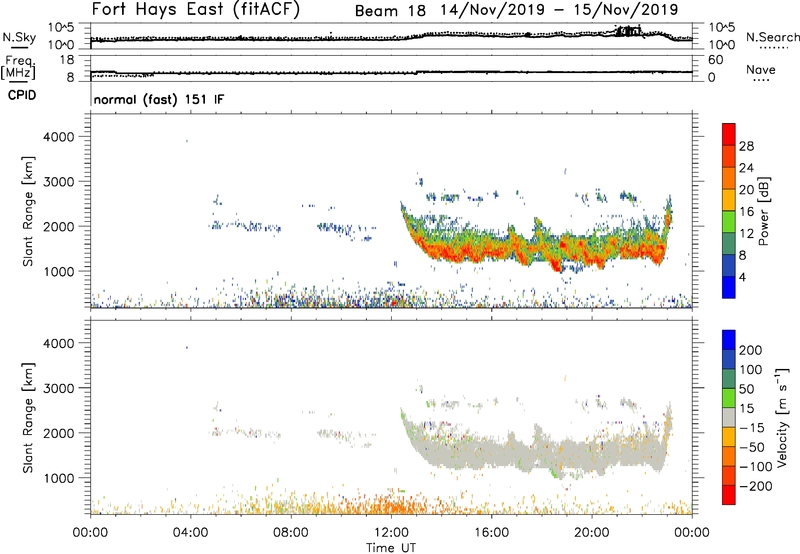Click the "12:00" time axis label
Image resolution: width=800 pixels, height=554 pixels.
point(391,533)
